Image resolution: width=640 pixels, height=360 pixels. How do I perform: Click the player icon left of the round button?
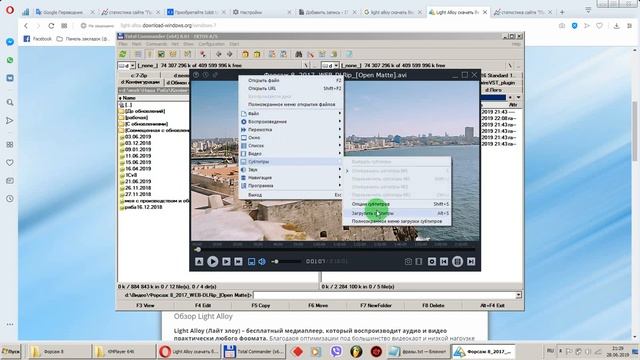coord(444,262)
